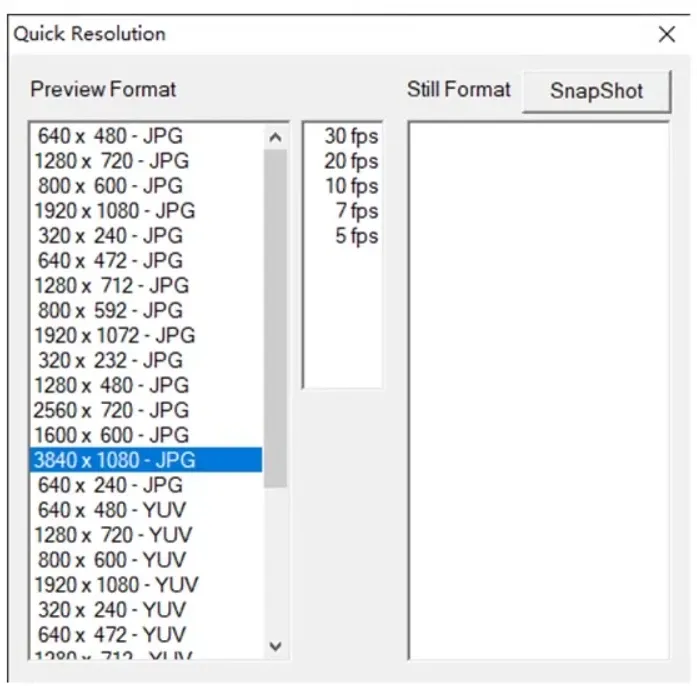Select 800 x 600 - YUV preview format
Screen dimensions: 697x686
click(146, 559)
